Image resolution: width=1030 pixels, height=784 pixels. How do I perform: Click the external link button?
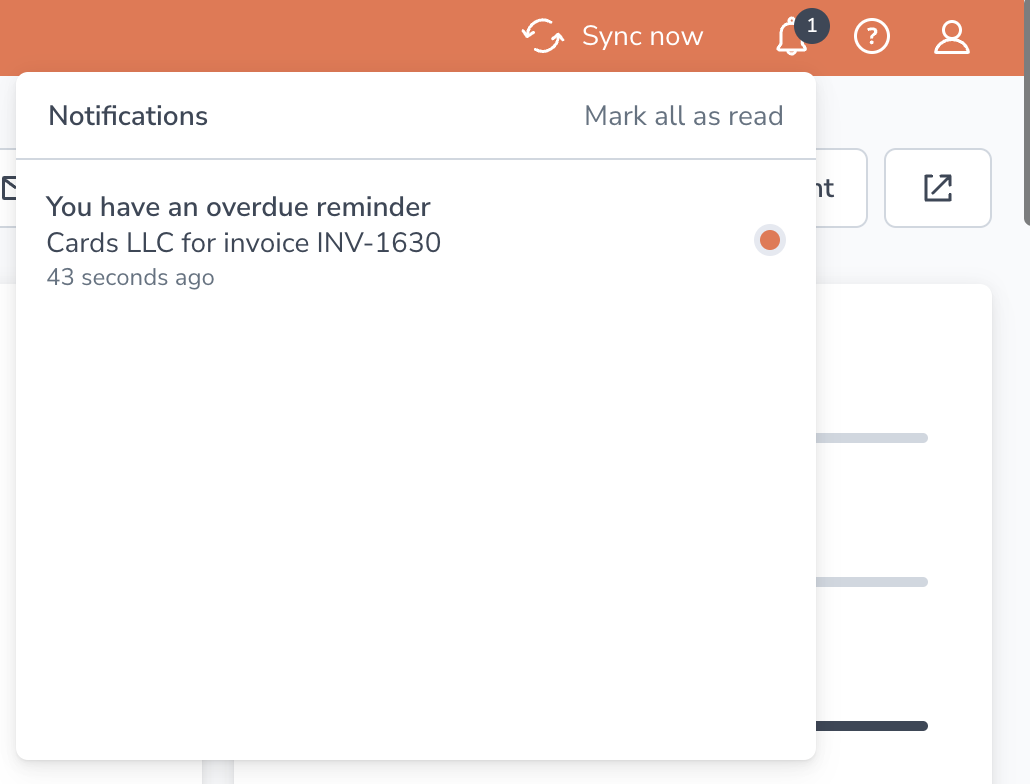tap(936, 187)
